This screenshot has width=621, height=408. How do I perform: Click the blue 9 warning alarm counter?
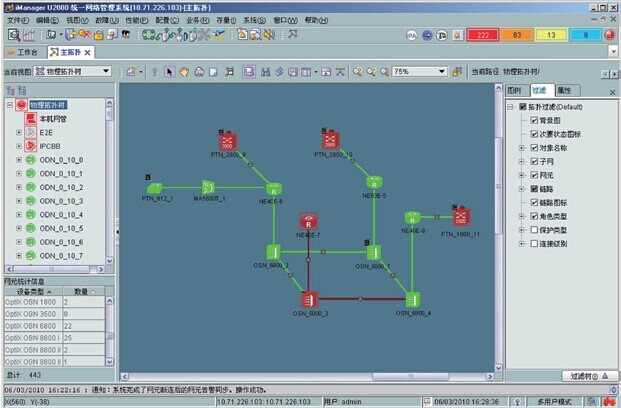point(585,35)
